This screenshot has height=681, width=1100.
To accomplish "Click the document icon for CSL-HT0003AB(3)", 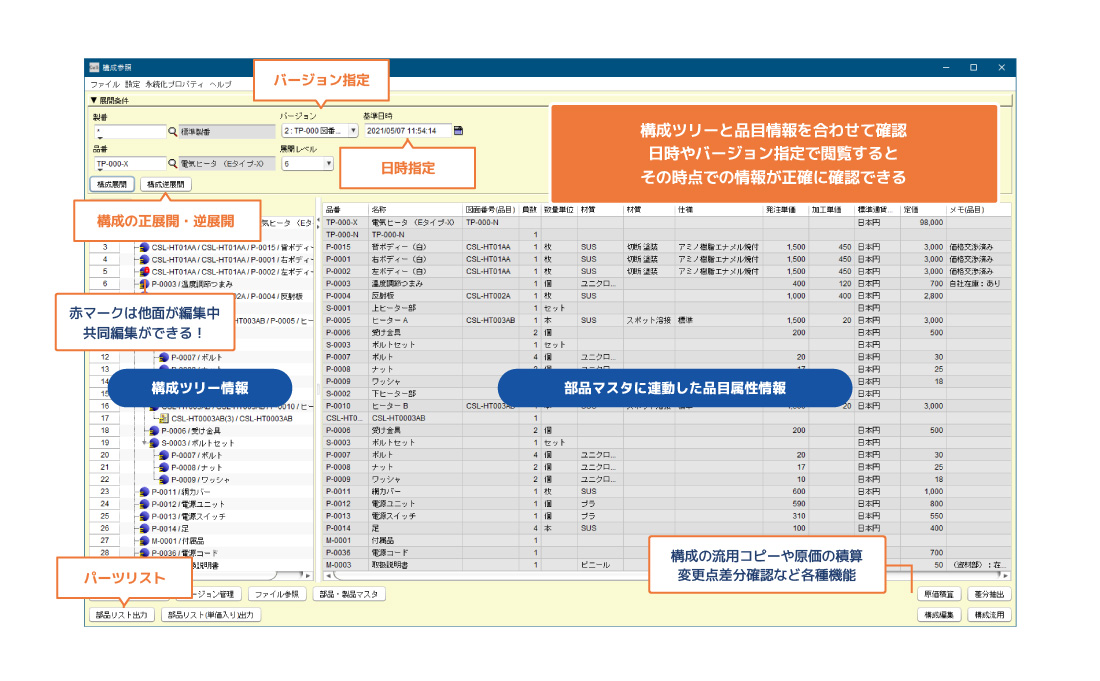I will click(x=163, y=418).
